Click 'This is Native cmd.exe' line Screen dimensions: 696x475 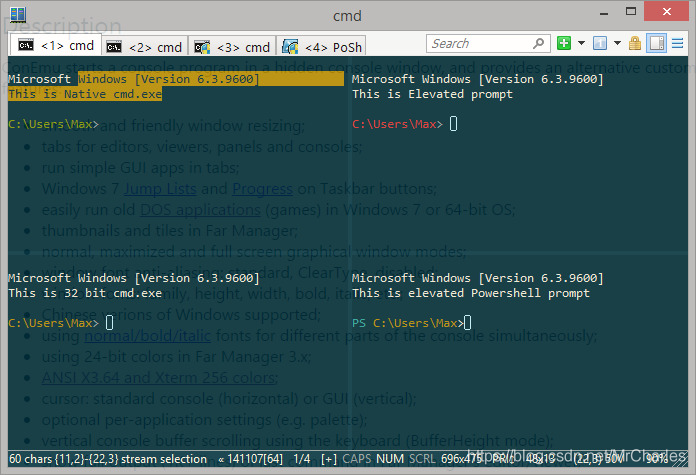coord(85,94)
